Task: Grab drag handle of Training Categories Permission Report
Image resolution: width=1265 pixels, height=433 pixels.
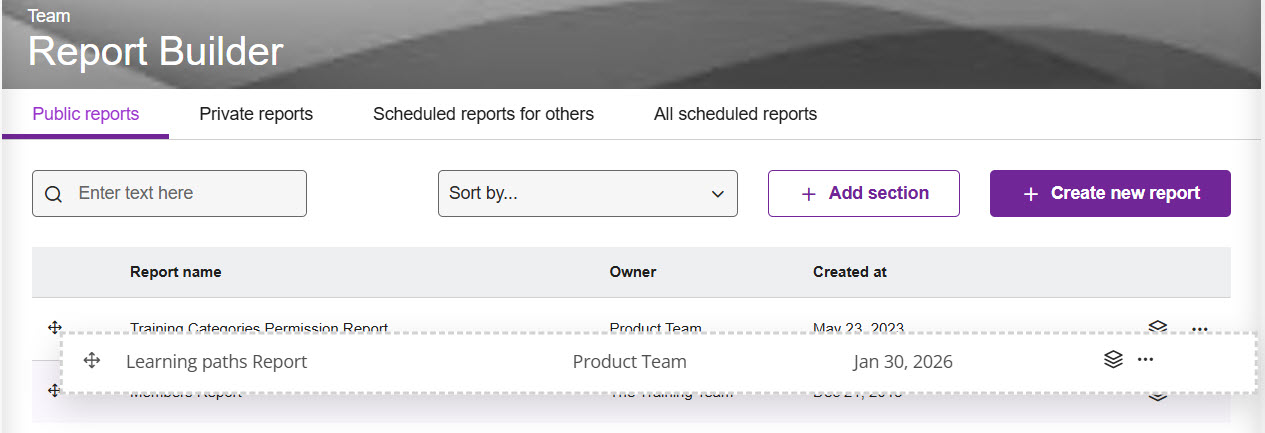Action: click(55, 327)
